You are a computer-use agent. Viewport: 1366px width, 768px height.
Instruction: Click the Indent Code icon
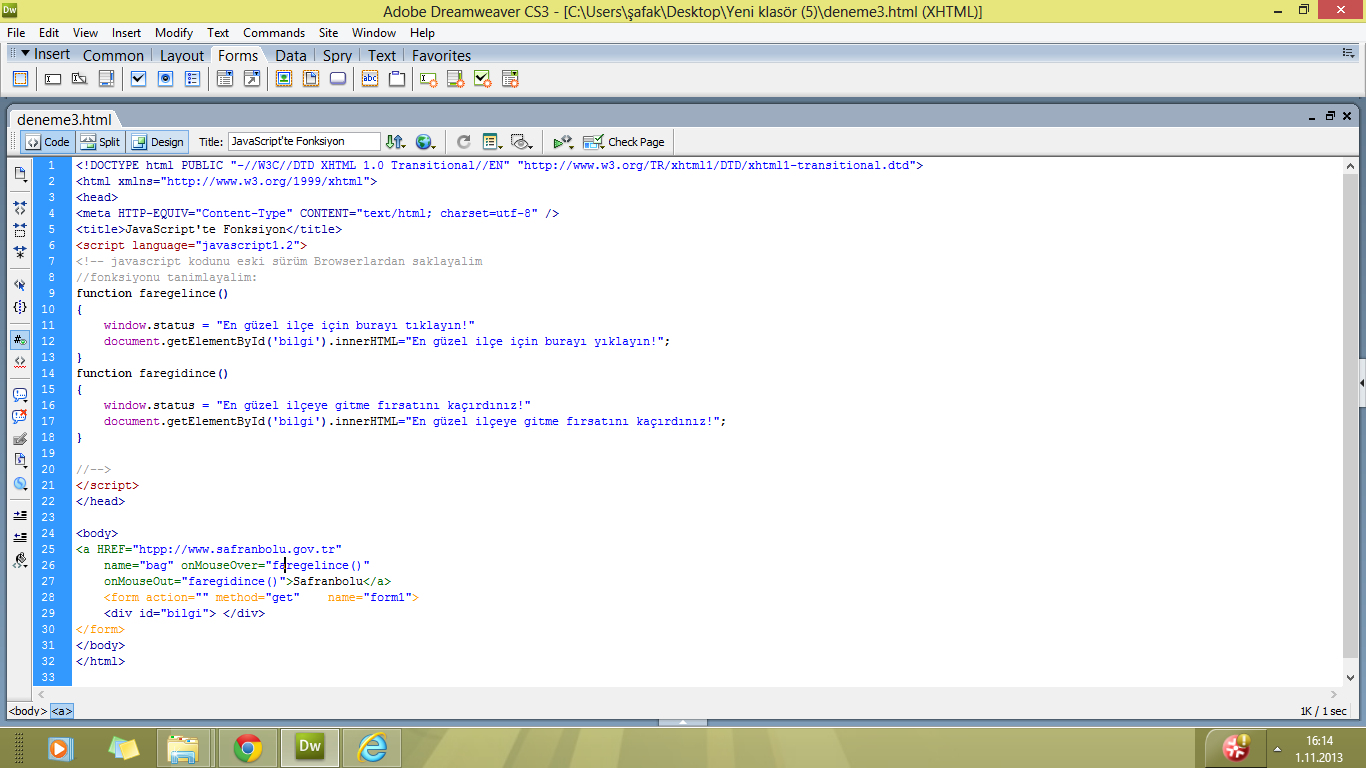tap(20, 516)
